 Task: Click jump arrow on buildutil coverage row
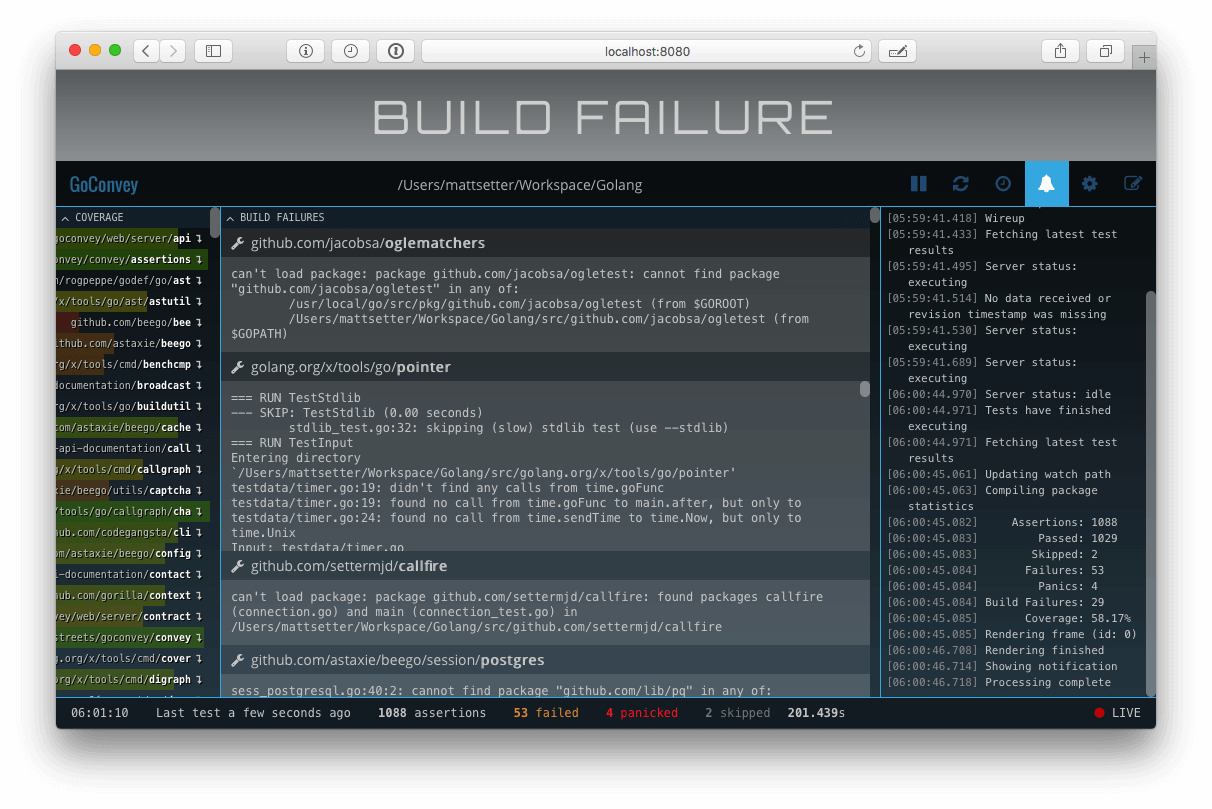tap(200, 406)
